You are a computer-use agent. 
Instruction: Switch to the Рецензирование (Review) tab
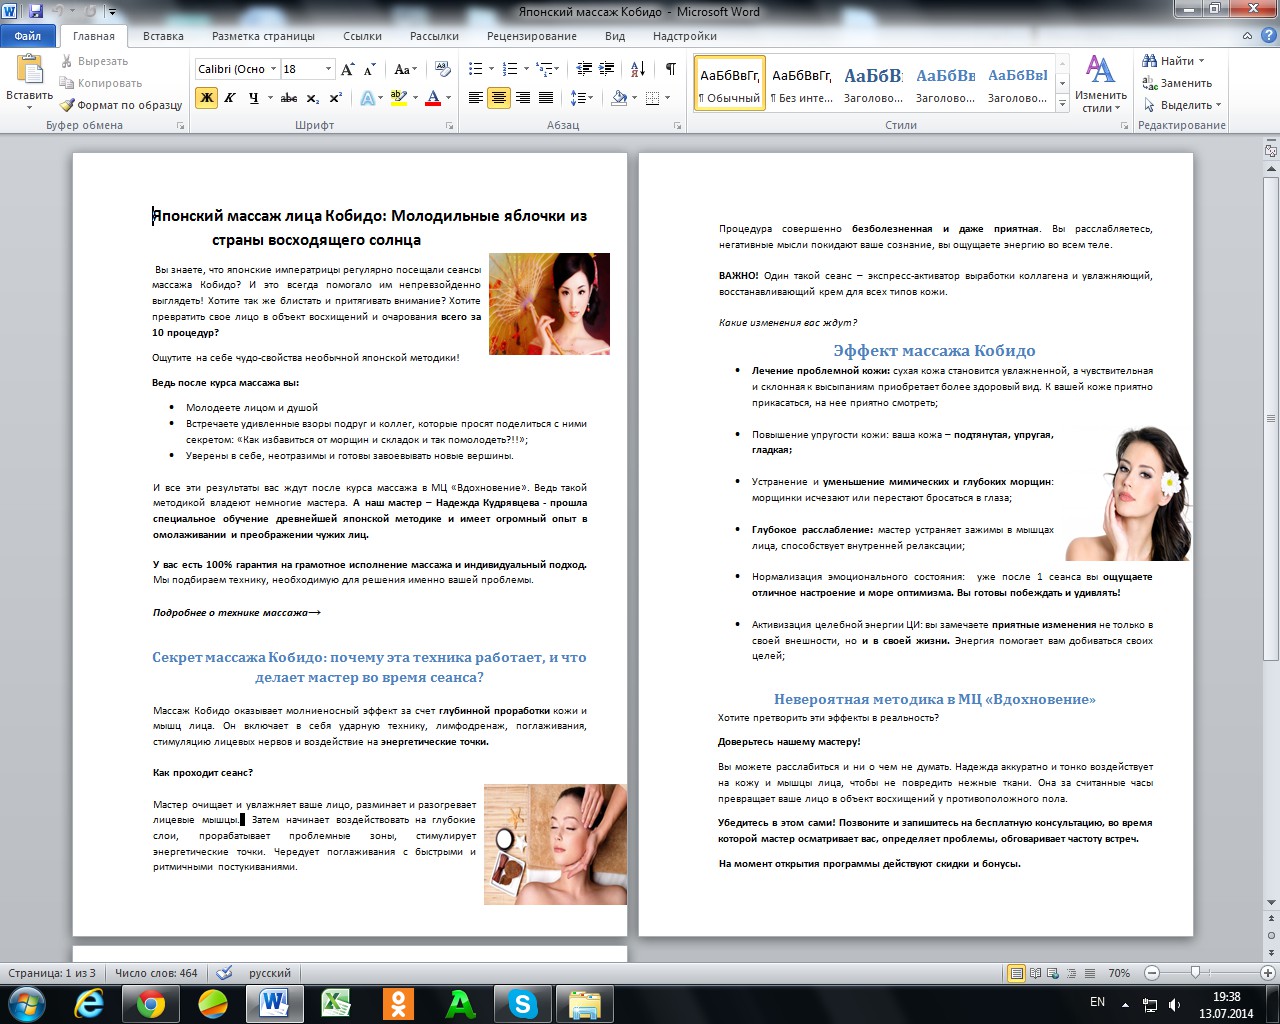532,36
